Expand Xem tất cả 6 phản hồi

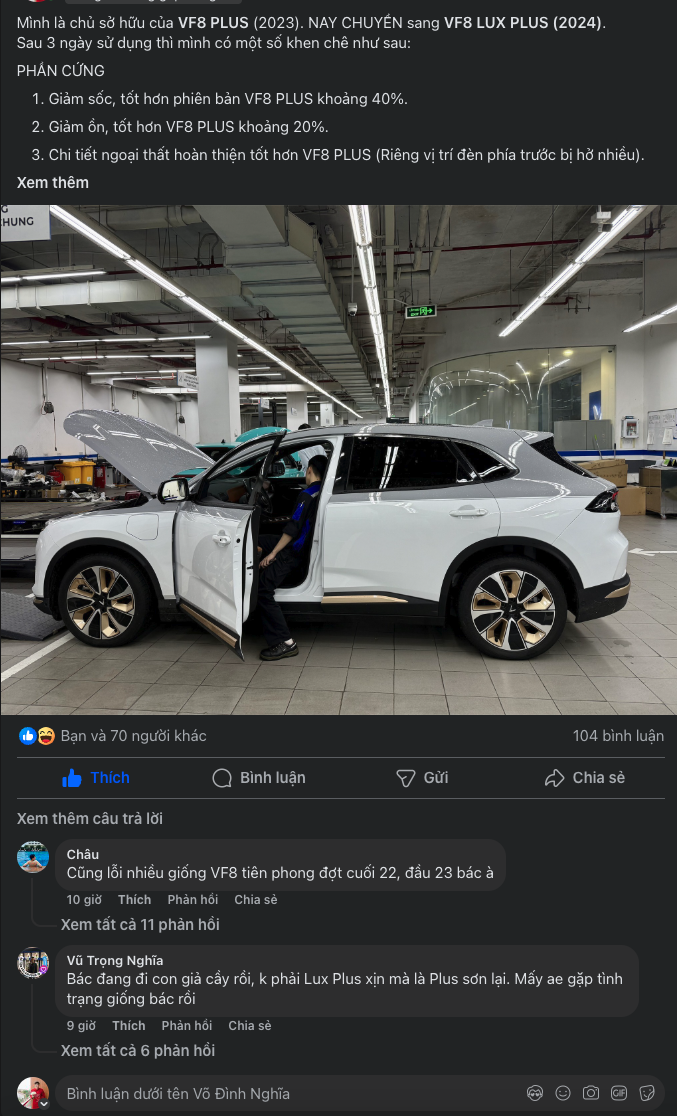click(x=137, y=1051)
